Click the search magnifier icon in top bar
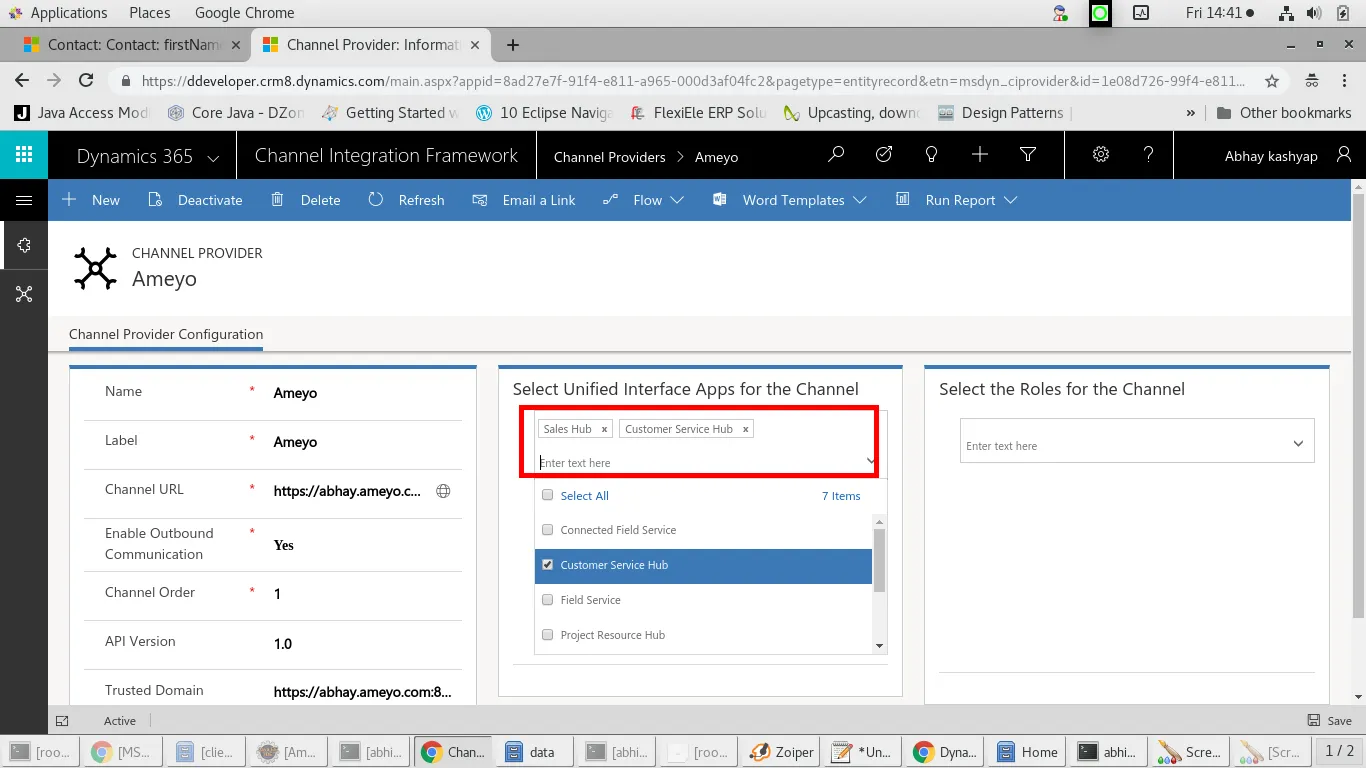 tap(836, 155)
